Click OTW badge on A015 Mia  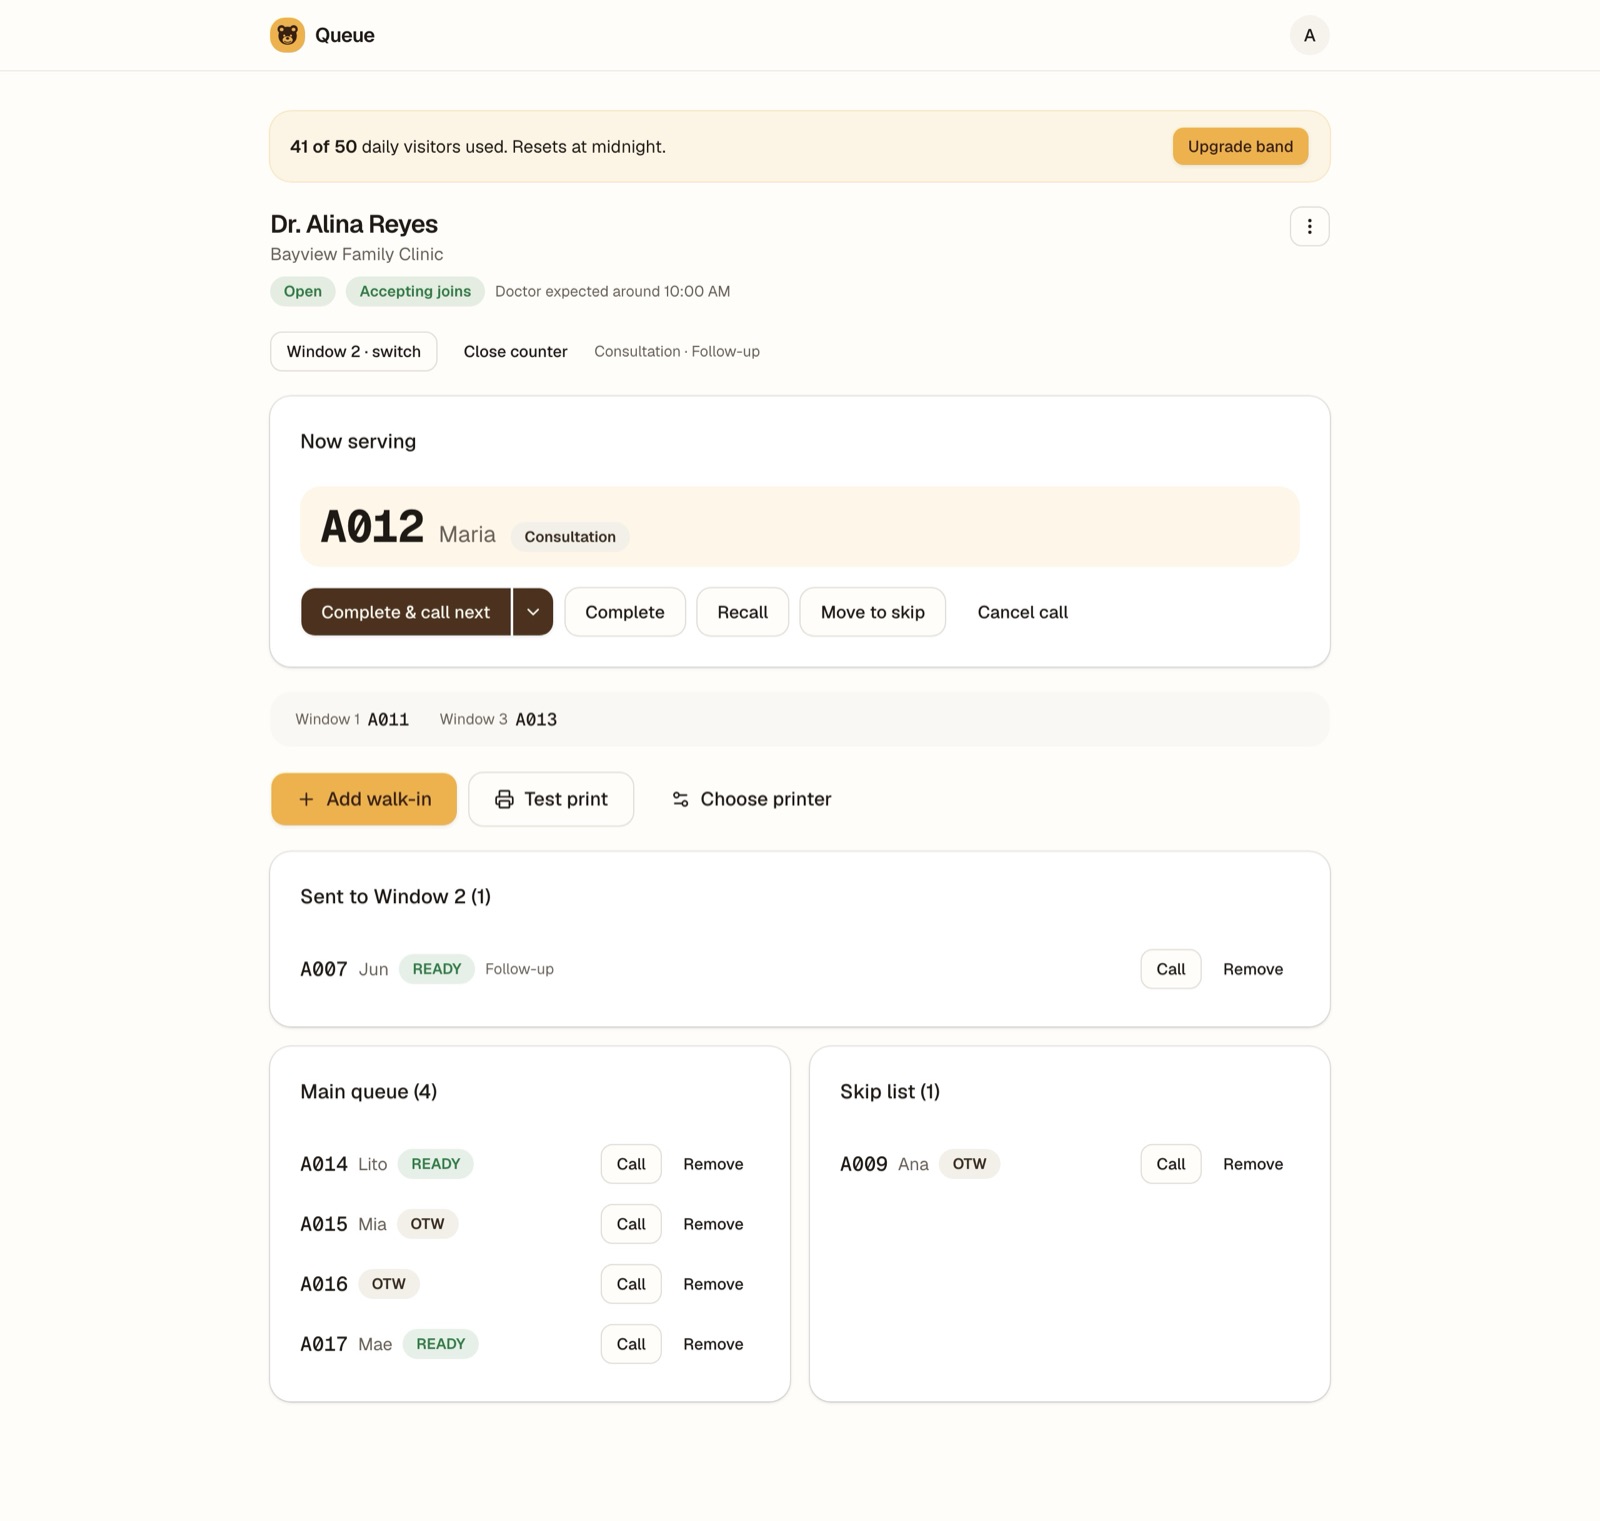click(427, 1224)
